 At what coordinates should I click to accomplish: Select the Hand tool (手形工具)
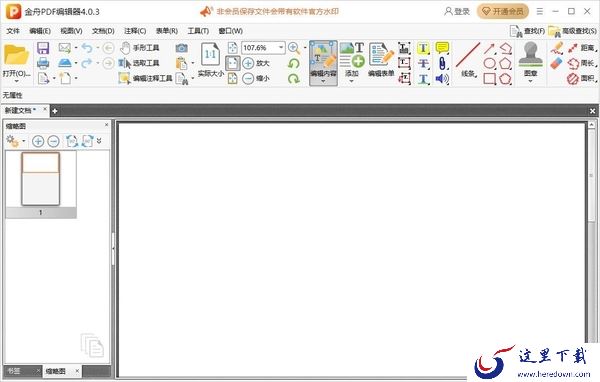point(140,48)
